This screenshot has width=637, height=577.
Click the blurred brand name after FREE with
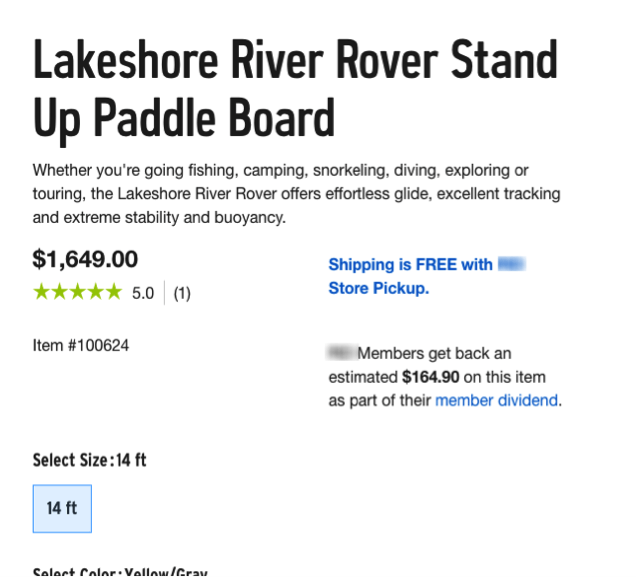(512, 264)
